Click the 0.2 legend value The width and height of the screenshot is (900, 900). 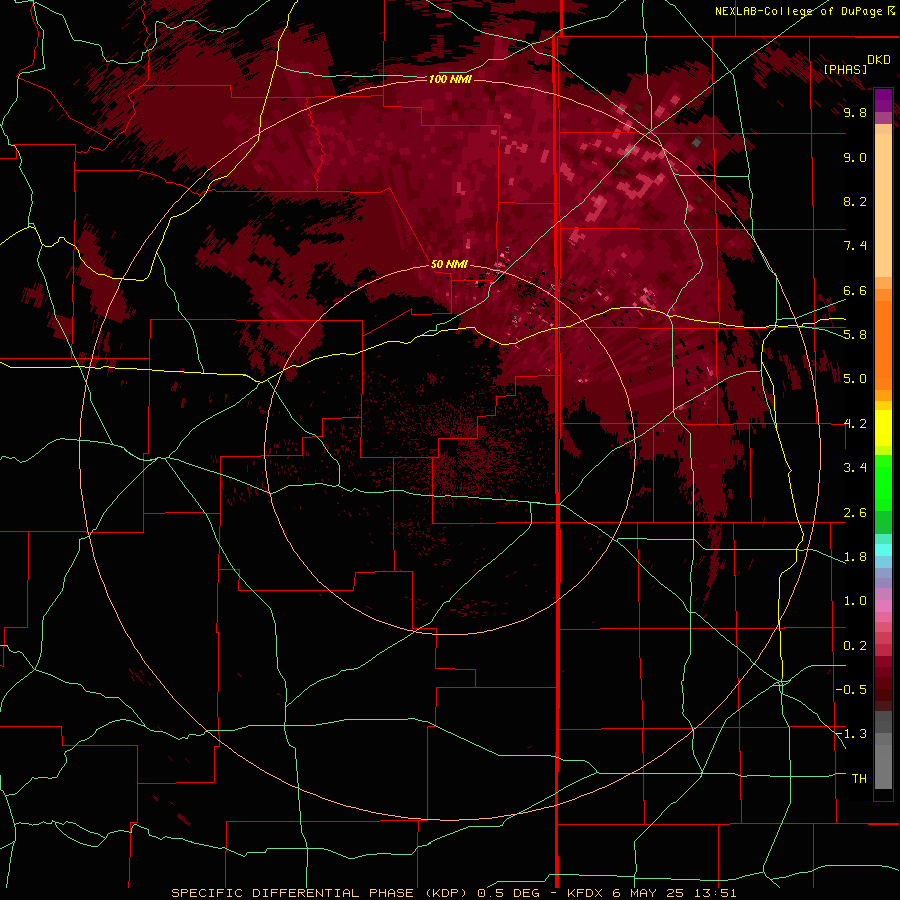click(855, 646)
